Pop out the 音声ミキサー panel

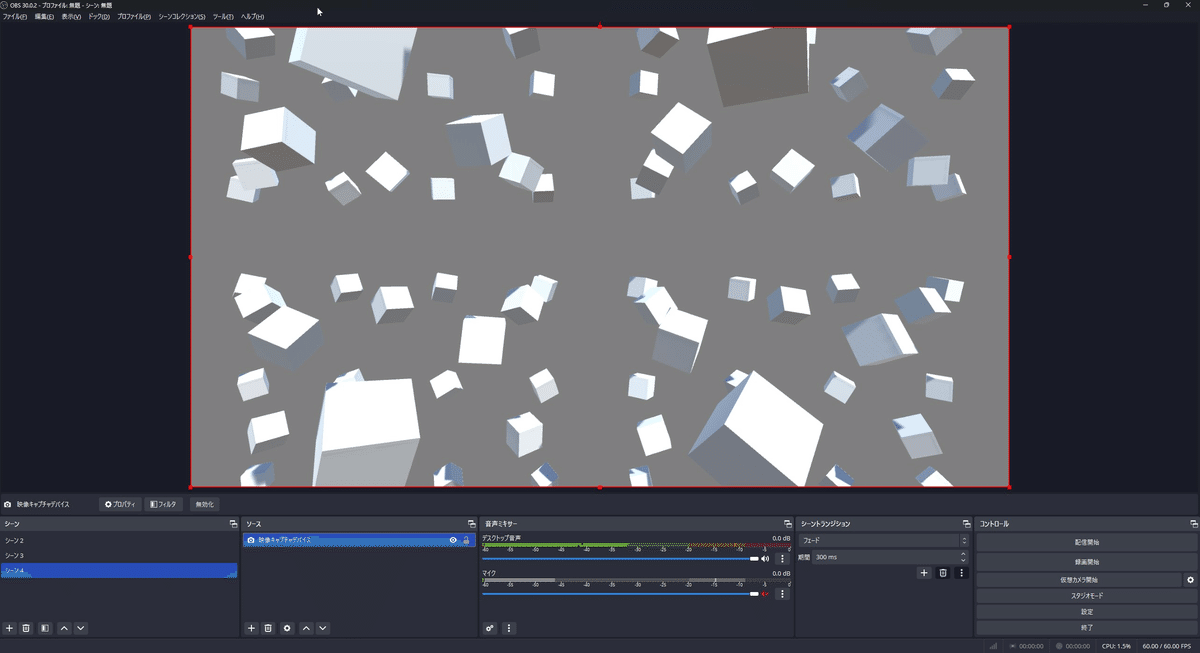click(787, 522)
